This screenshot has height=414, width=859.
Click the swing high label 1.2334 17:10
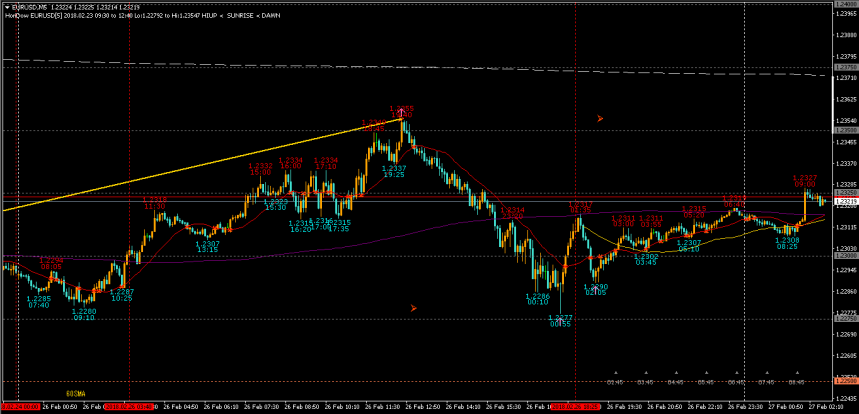(326, 163)
